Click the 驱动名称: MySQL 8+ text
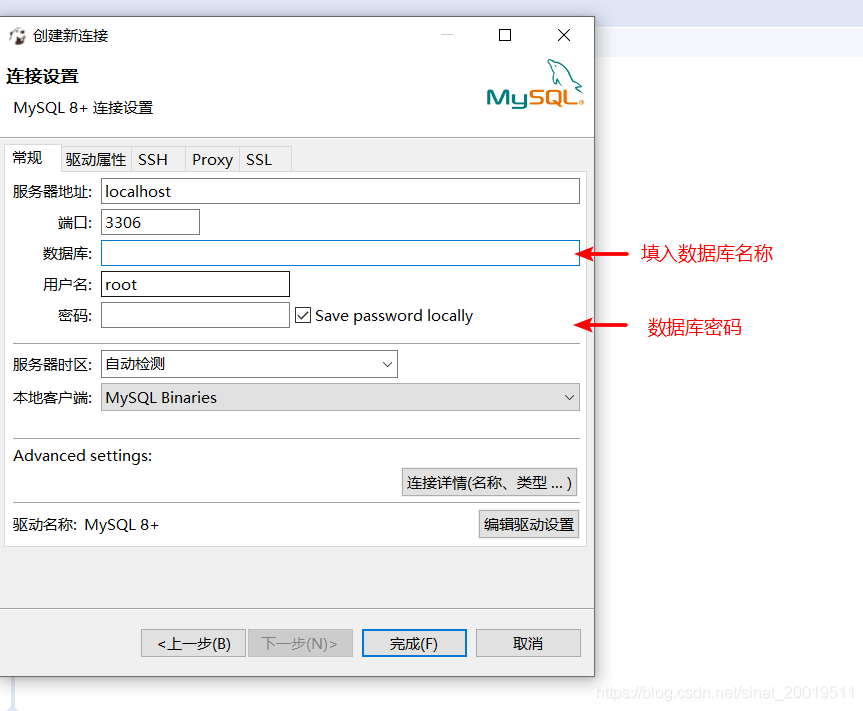 pos(86,524)
